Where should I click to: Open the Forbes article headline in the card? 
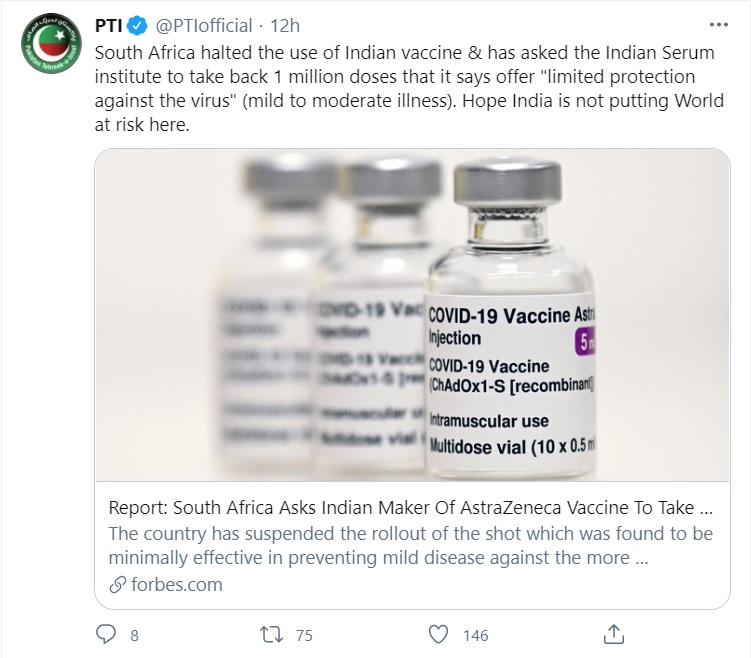[x=410, y=506]
